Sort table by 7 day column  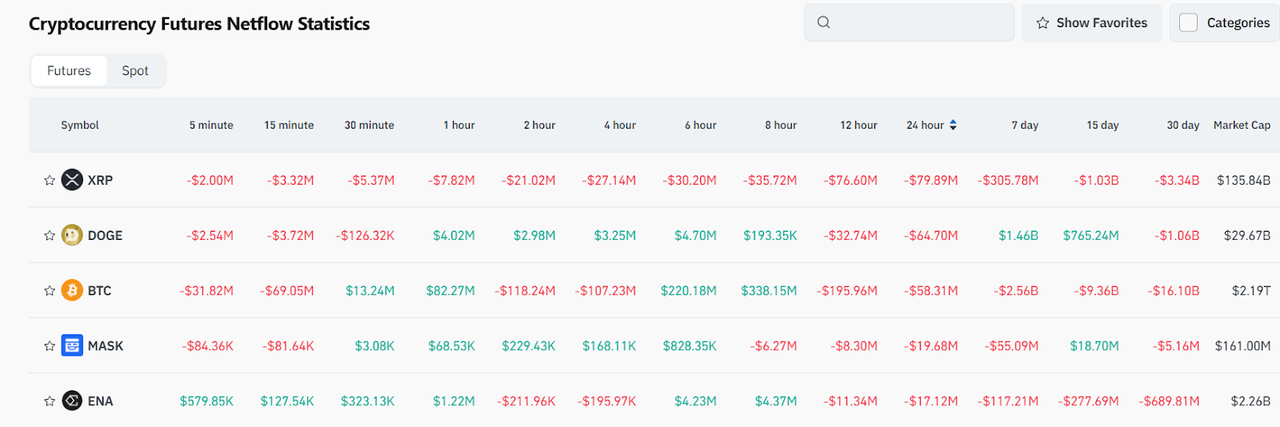tap(1024, 125)
